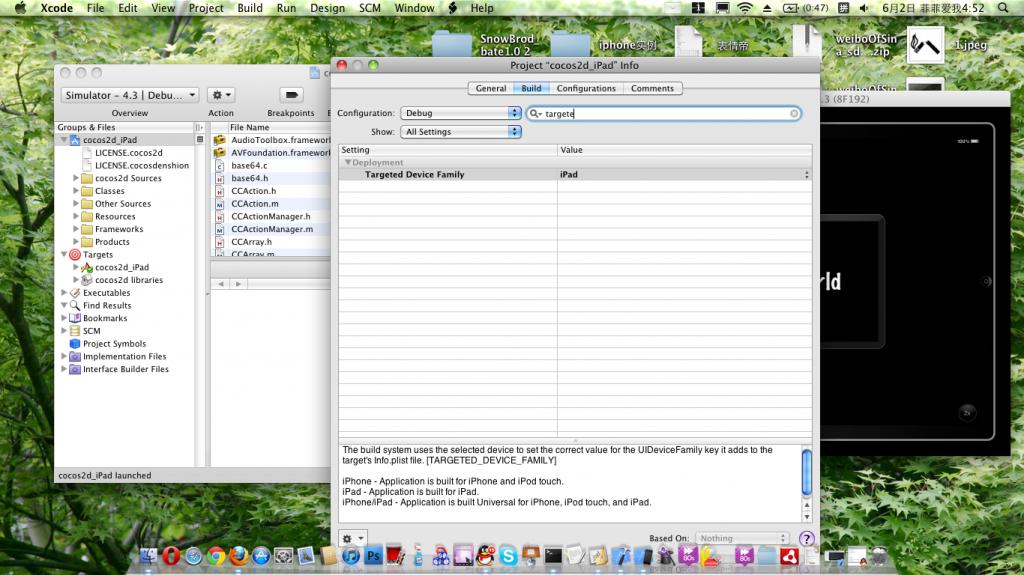The width and height of the screenshot is (1024, 575).
Task: Switch to the General tab
Action: point(491,88)
